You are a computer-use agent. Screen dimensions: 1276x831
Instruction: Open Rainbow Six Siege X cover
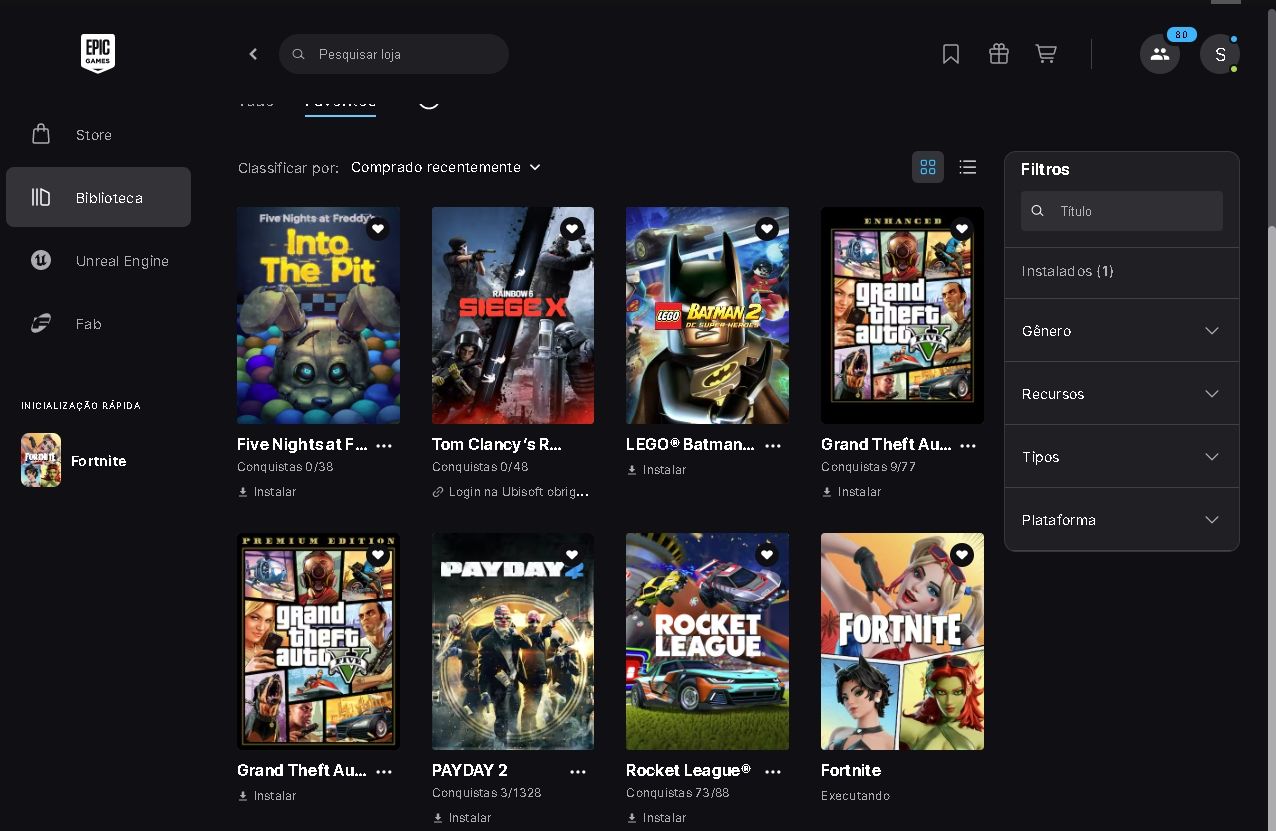[513, 315]
